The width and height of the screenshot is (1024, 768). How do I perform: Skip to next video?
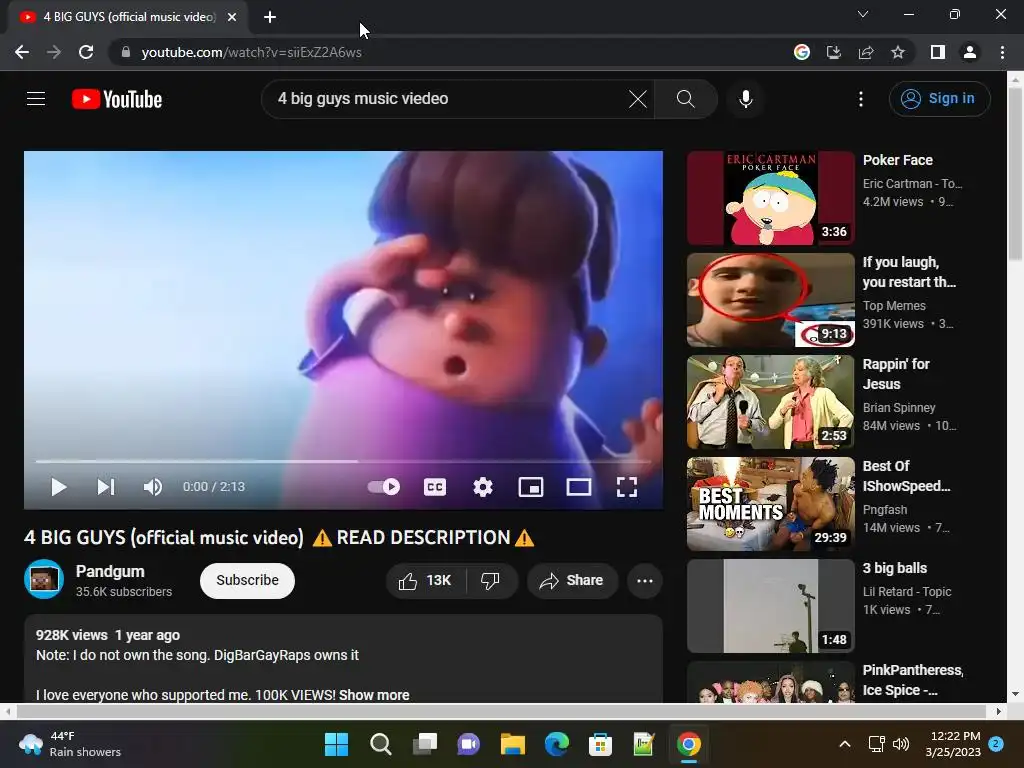pos(106,487)
